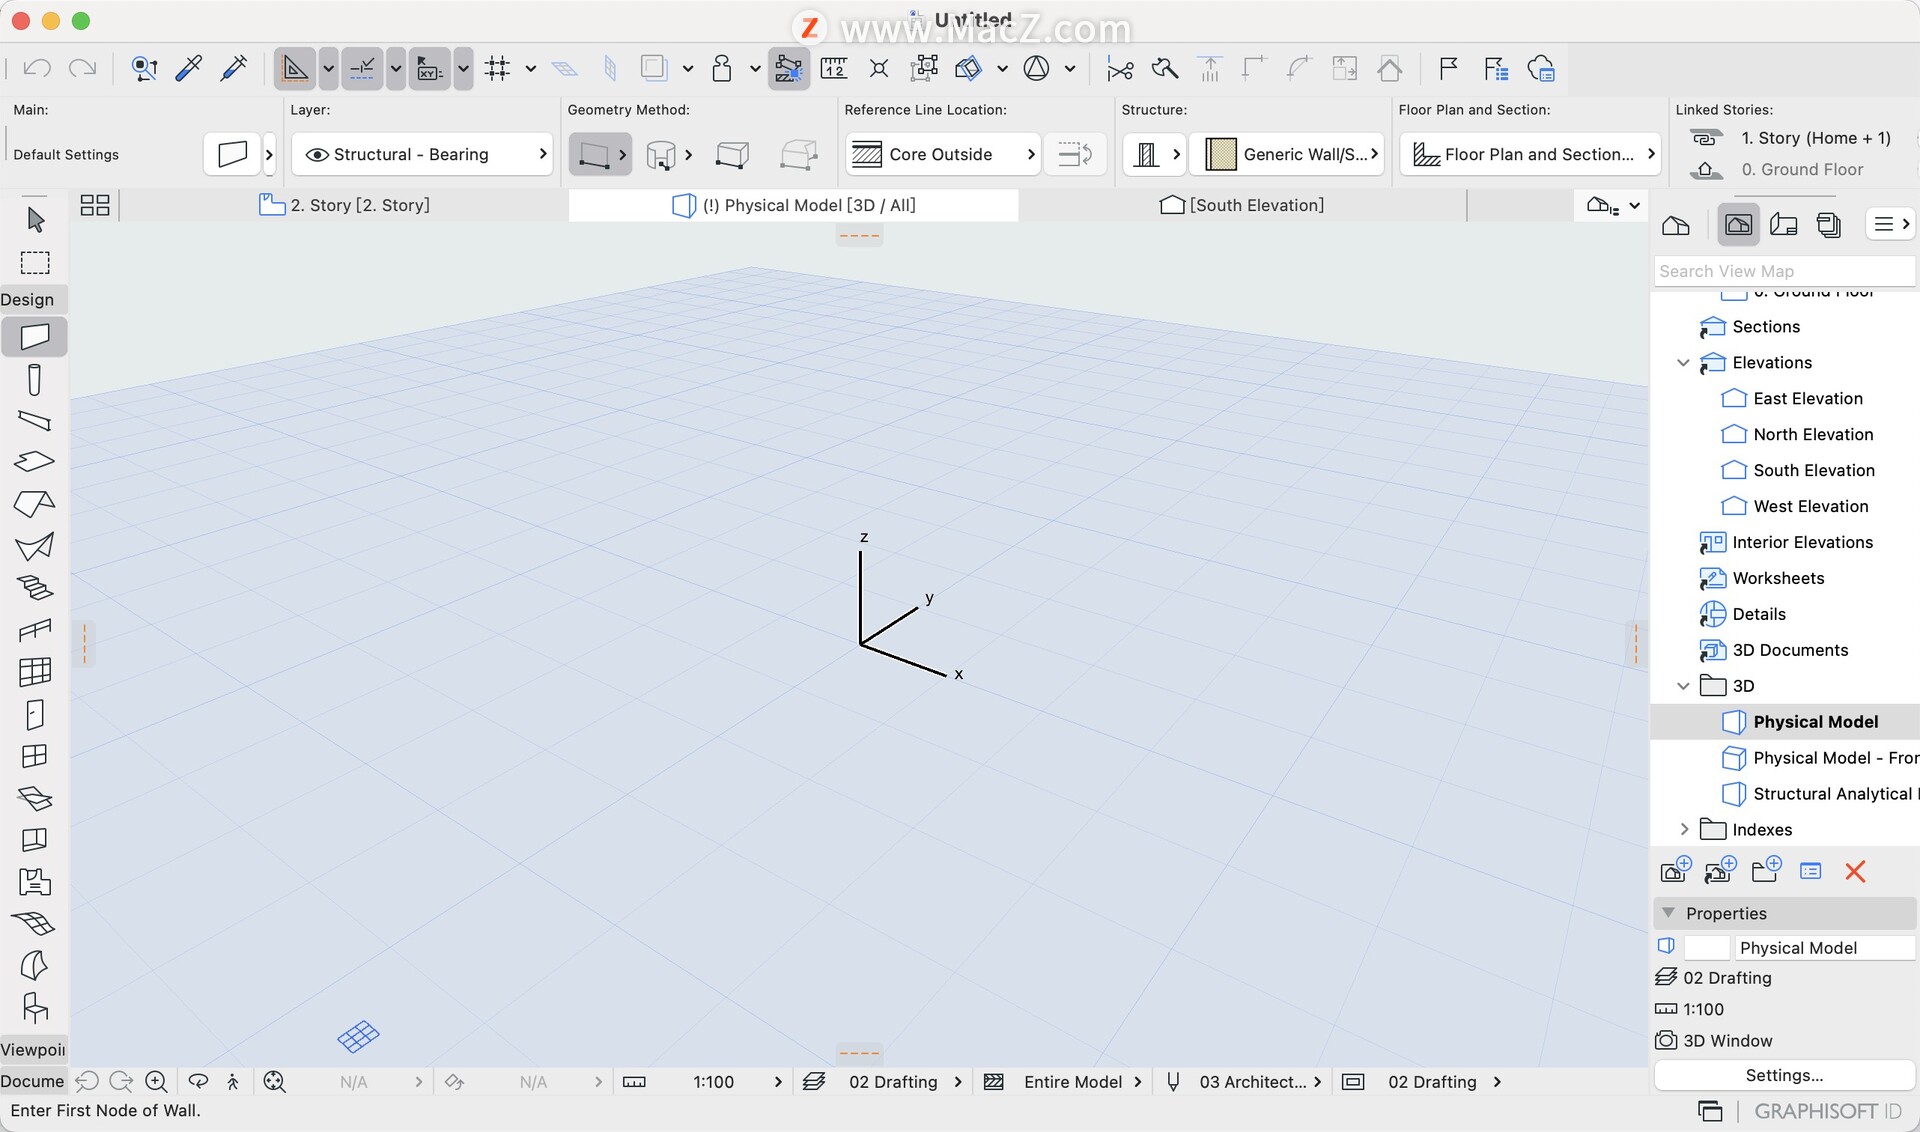
Task: Click the Inject Parameters syringe icon
Action: 234,68
